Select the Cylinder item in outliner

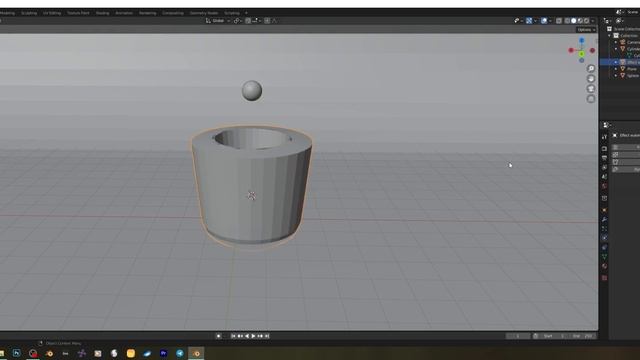pyautogui.click(x=633, y=49)
